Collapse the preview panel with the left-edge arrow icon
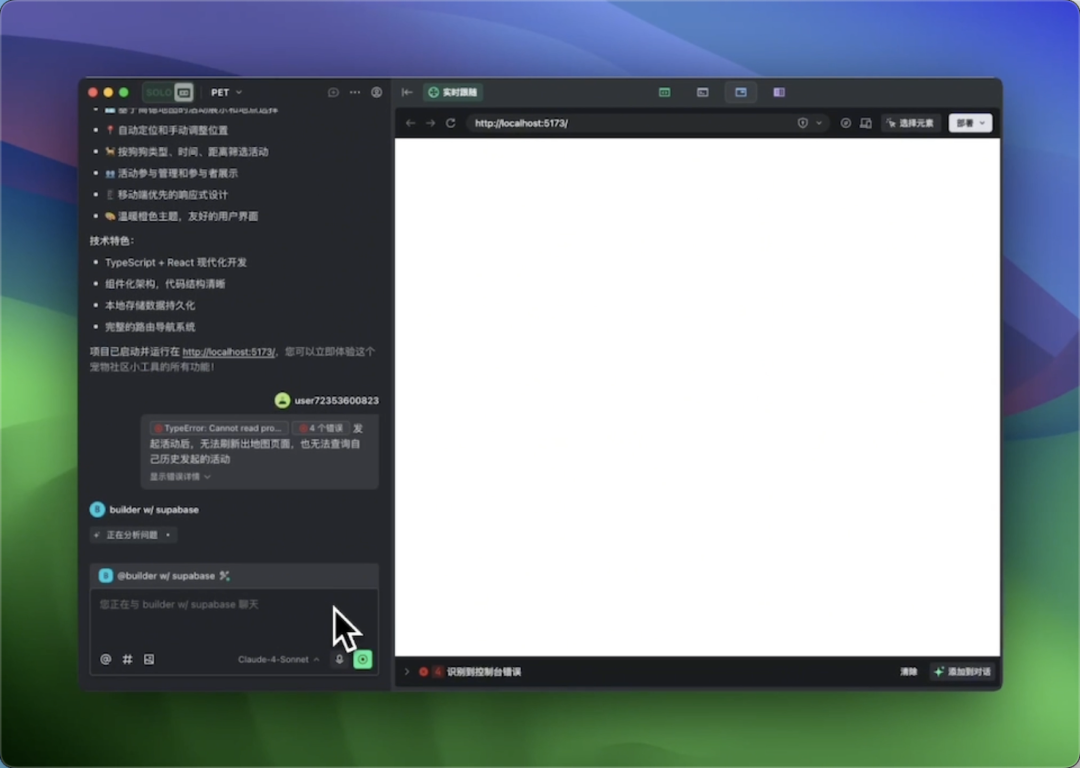 407,92
